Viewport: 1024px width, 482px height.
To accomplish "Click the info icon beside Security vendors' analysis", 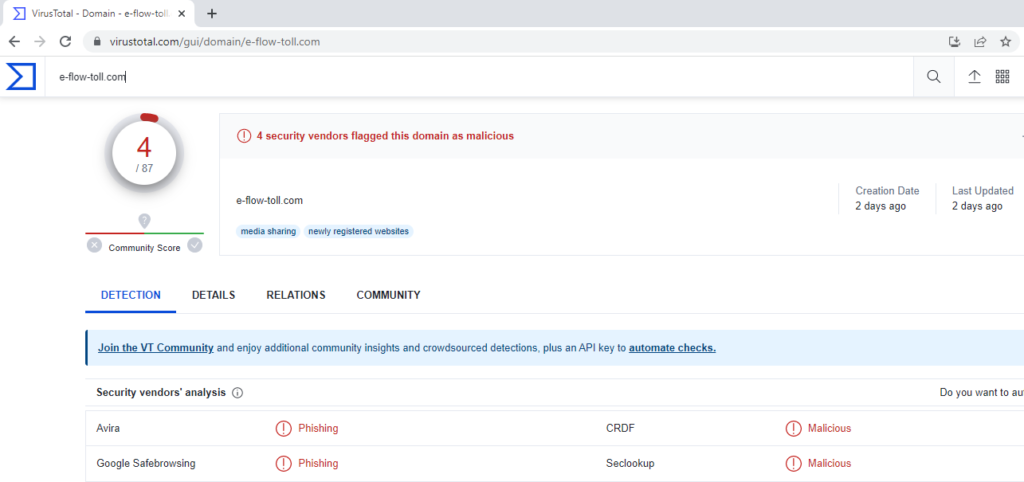I will click(238, 393).
